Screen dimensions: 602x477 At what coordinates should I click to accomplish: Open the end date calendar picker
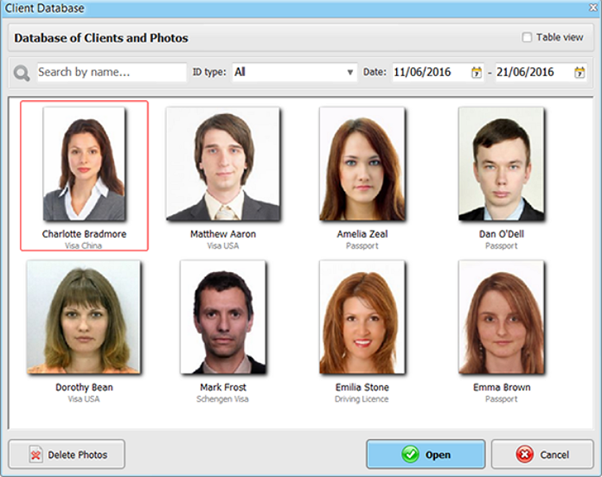coord(580,73)
